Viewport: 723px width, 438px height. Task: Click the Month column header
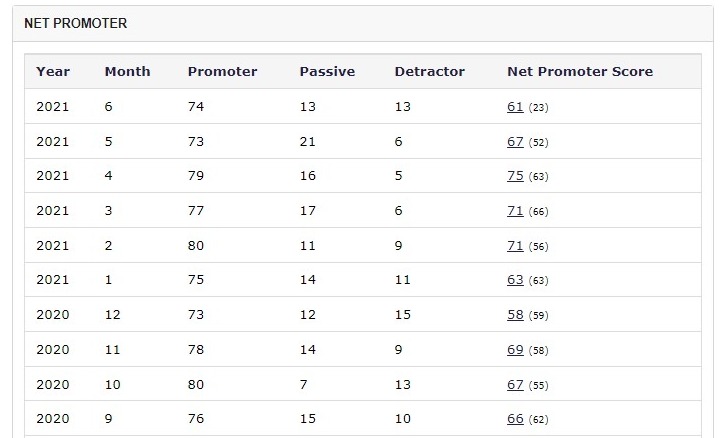click(128, 71)
